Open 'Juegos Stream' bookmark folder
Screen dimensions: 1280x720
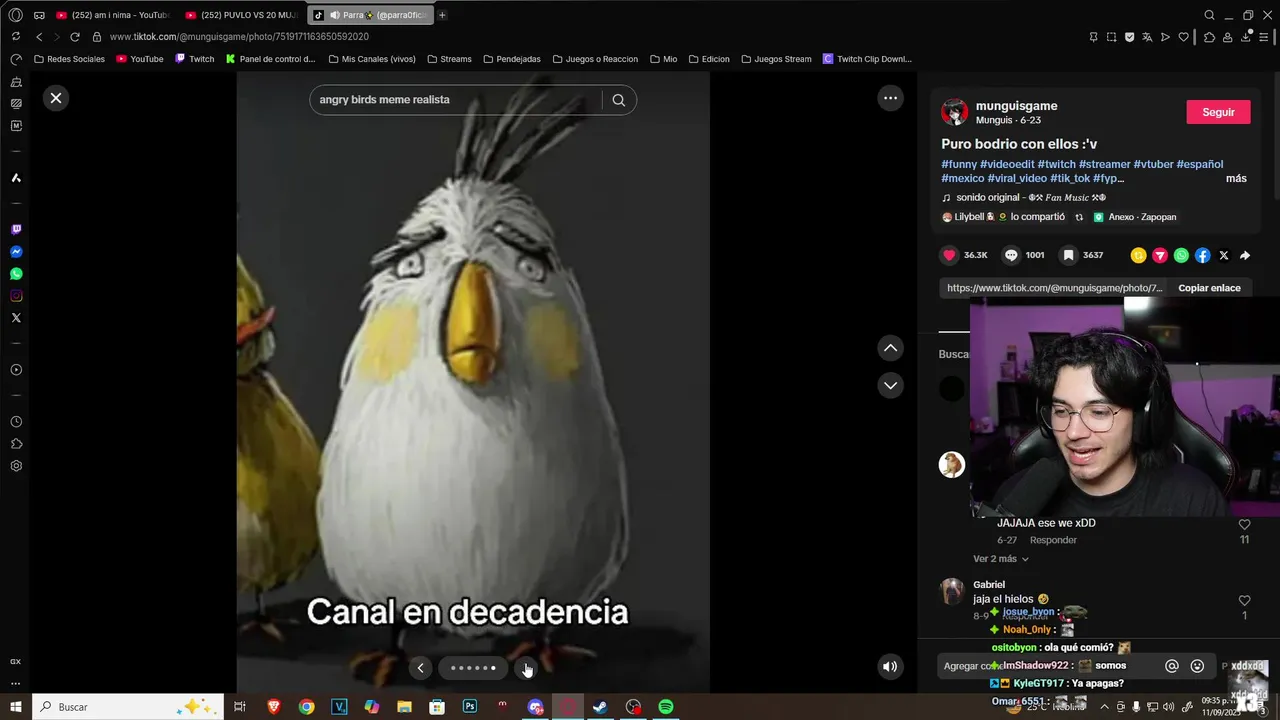(776, 59)
